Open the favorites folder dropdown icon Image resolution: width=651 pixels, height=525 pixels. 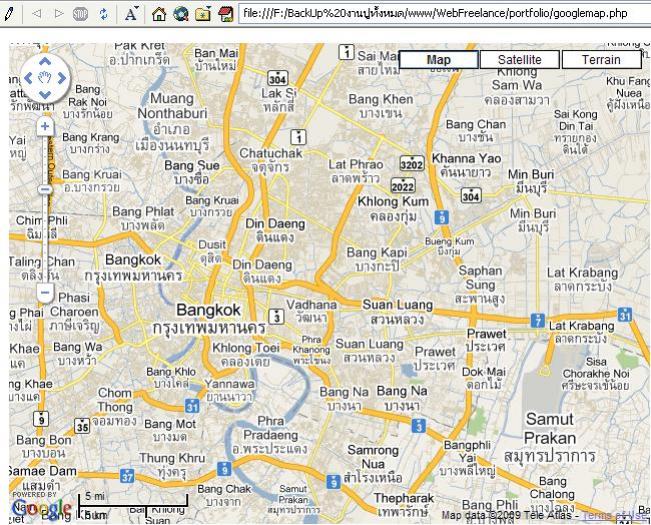pos(203,14)
